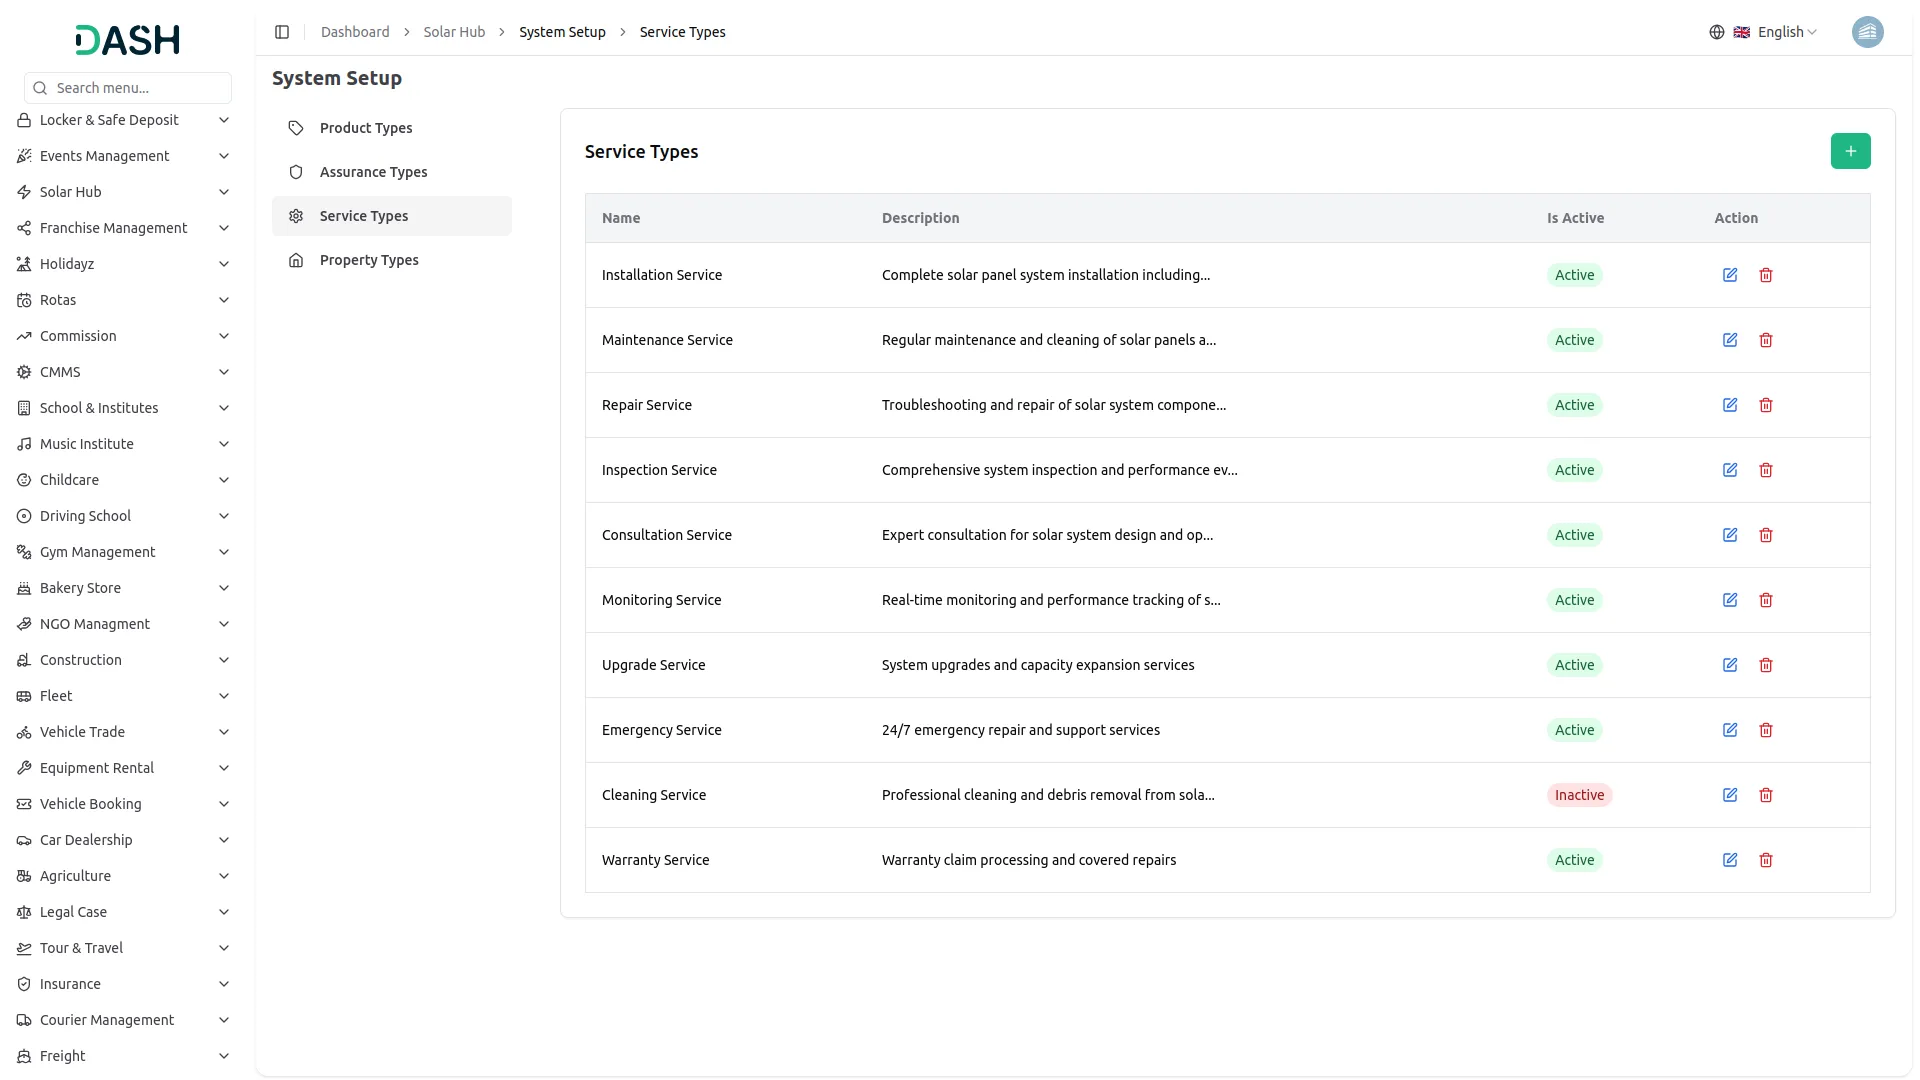Click the Inactive badge for Cleaning Service

[1579, 795]
